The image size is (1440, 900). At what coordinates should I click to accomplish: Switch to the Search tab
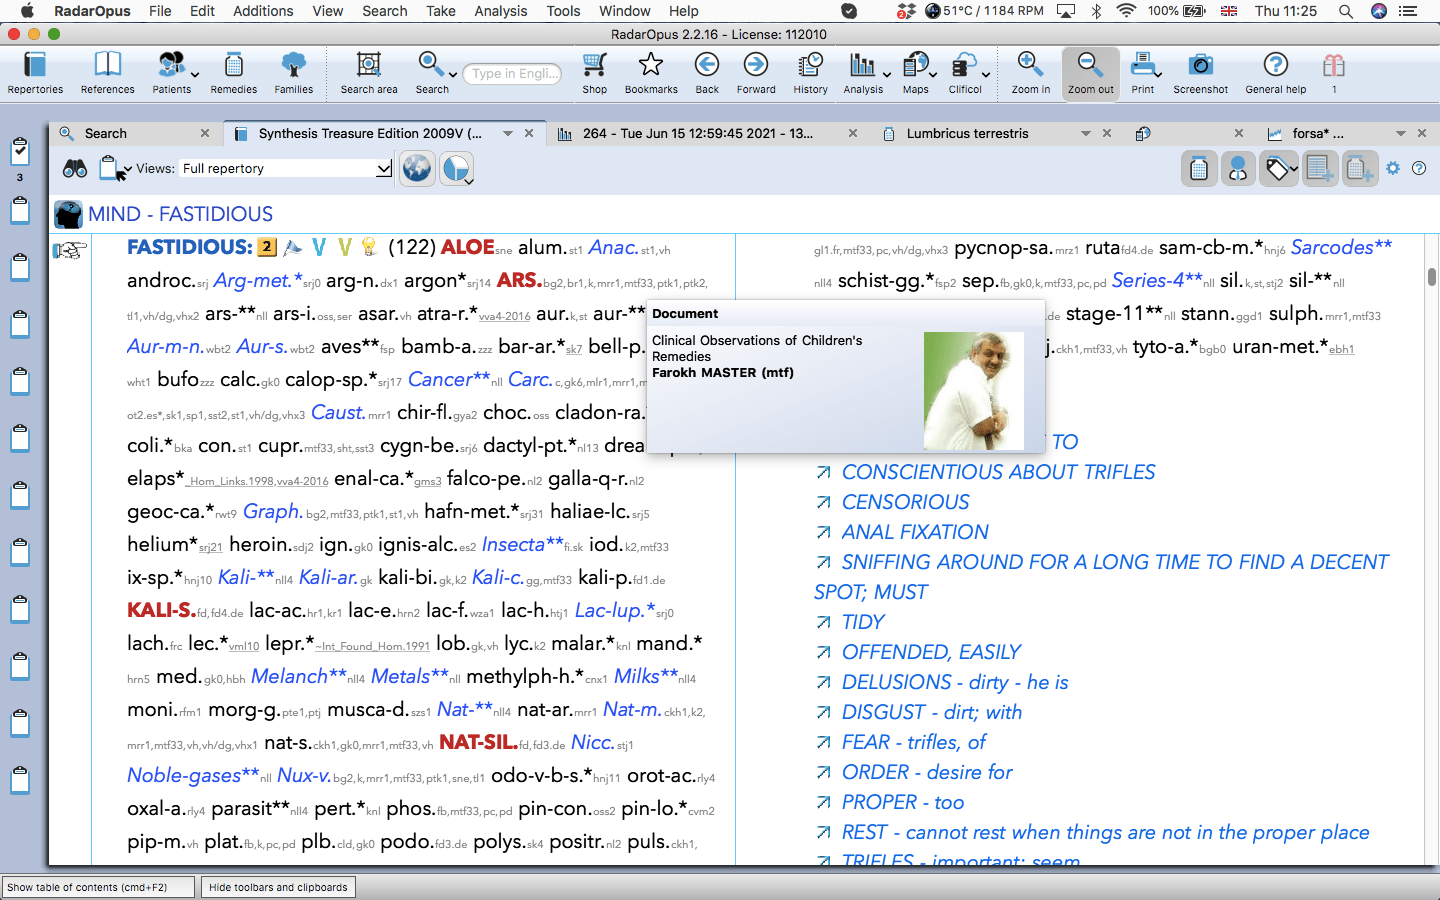106,133
